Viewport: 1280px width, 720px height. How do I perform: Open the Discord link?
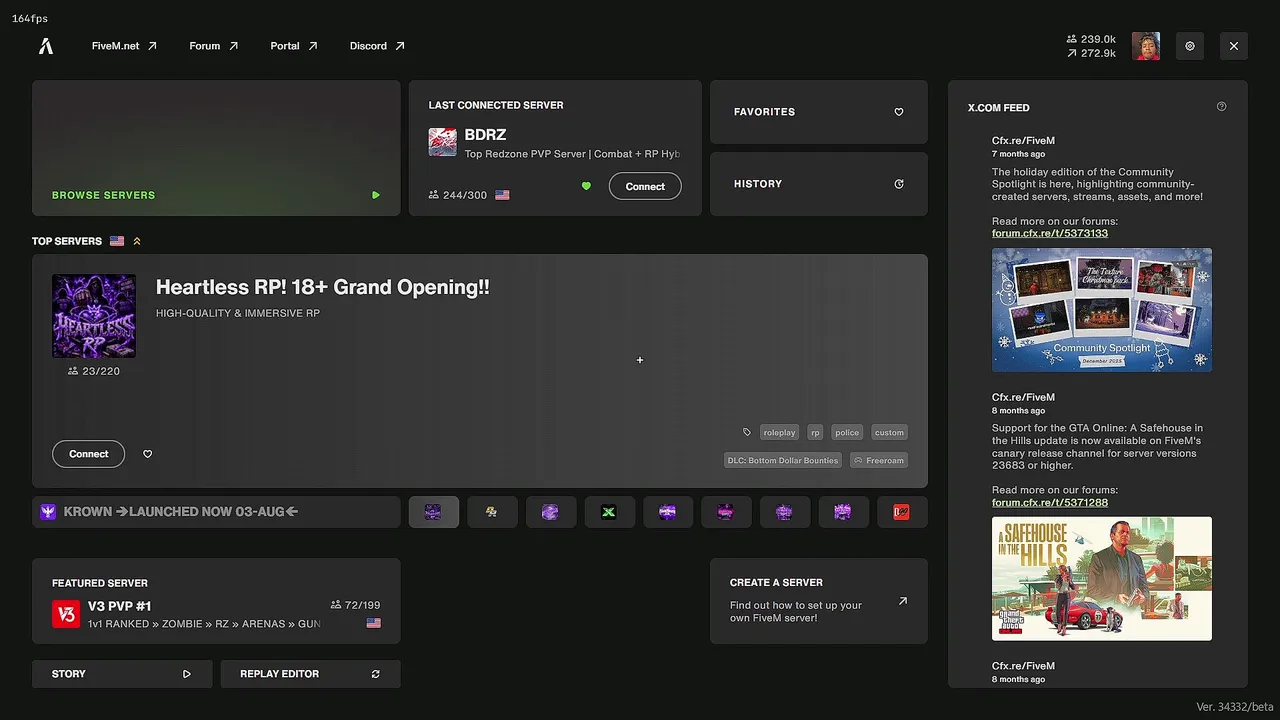377,46
